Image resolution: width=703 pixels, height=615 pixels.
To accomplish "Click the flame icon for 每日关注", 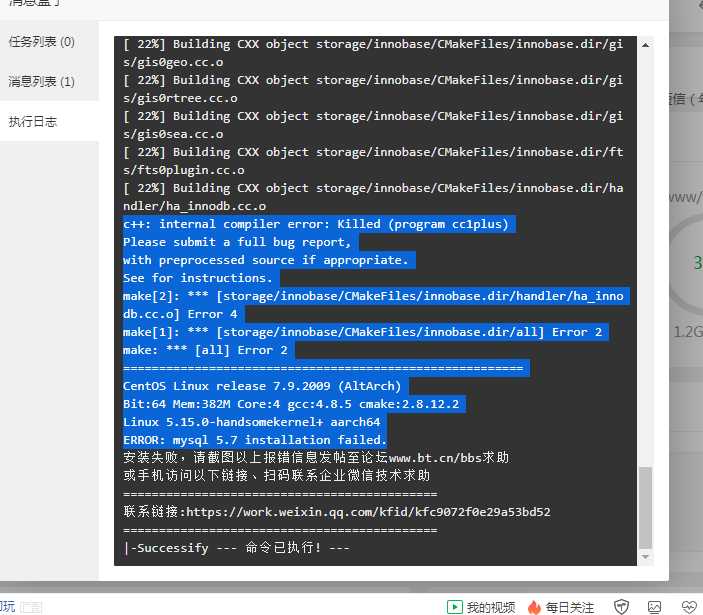I will click(534, 607).
